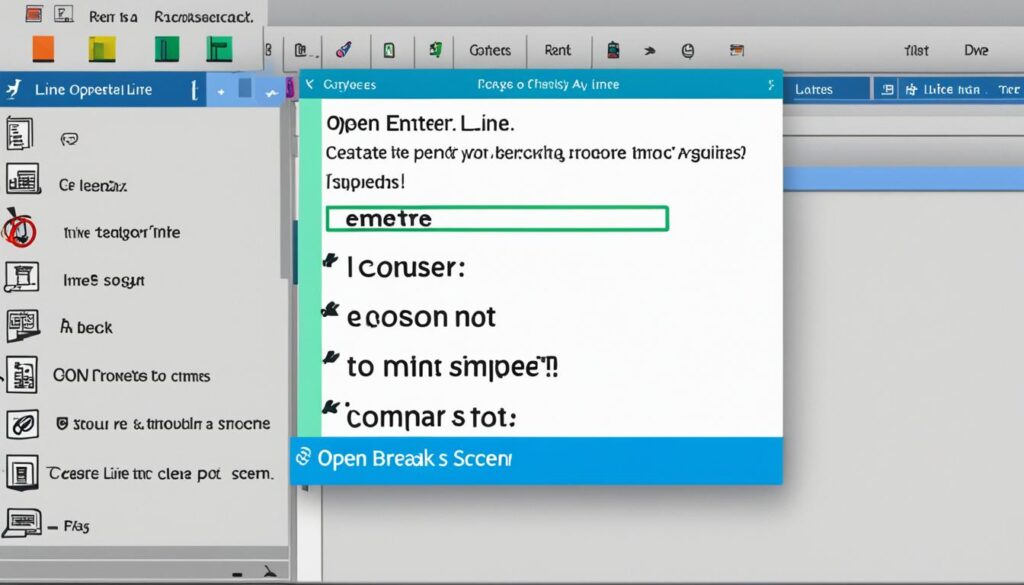
Task: Toggle the 'I coruser:' check item
Action: [329, 264]
